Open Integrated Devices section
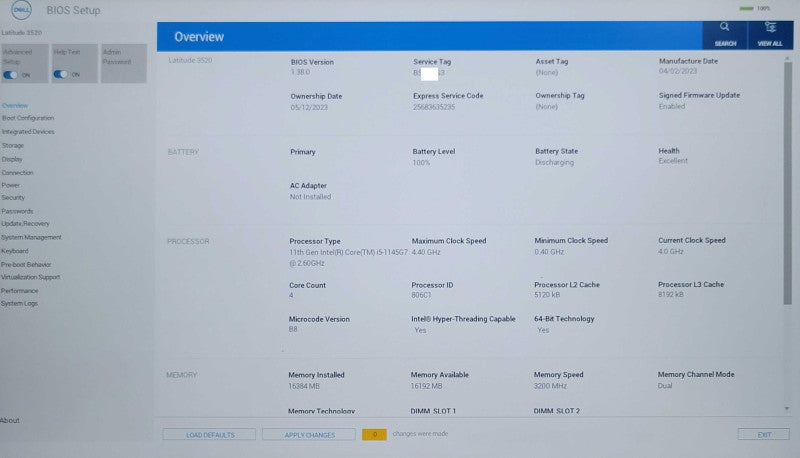 coord(28,132)
